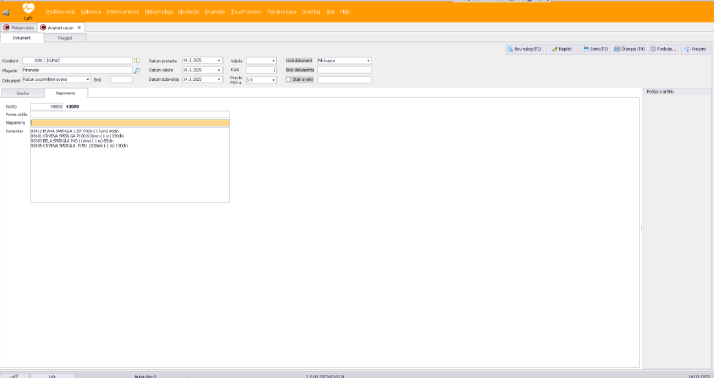
Task: Switch to the Maloprodaja window tab
Action: tap(19, 28)
